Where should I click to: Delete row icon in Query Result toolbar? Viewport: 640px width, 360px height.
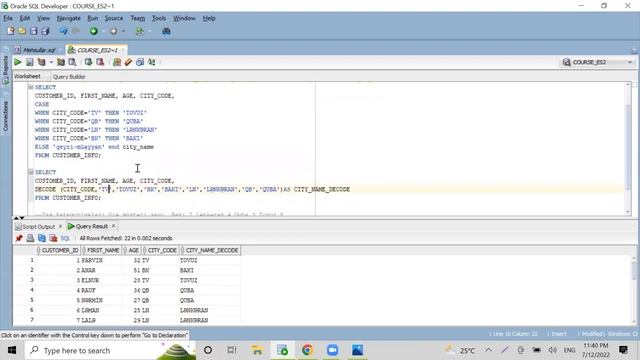[53, 238]
